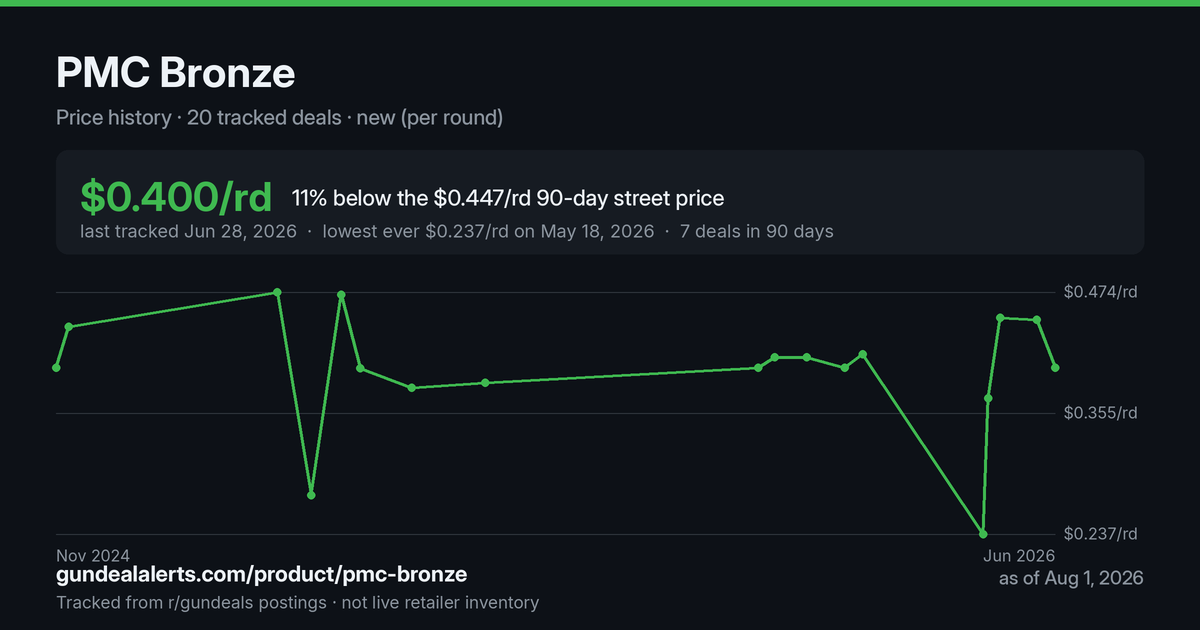This screenshot has width=1200, height=630.
Task: Click the $0.400/rd current price
Action: (x=176, y=197)
